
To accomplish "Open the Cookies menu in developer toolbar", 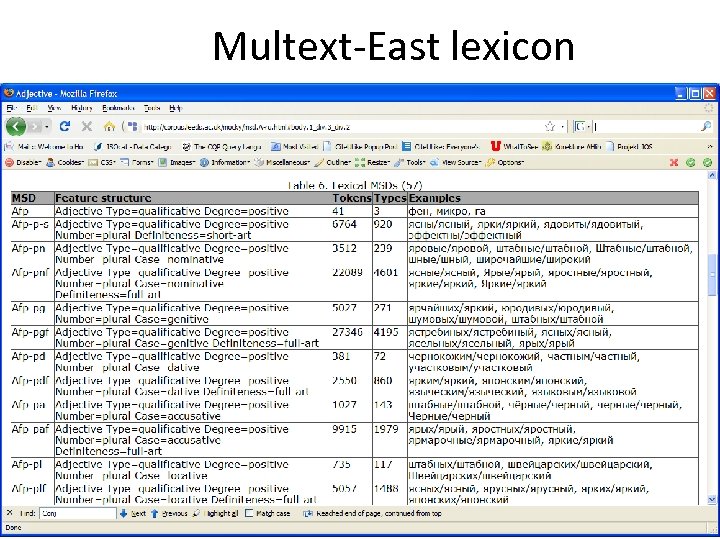I will pyautogui.click(x=65, y=163).
